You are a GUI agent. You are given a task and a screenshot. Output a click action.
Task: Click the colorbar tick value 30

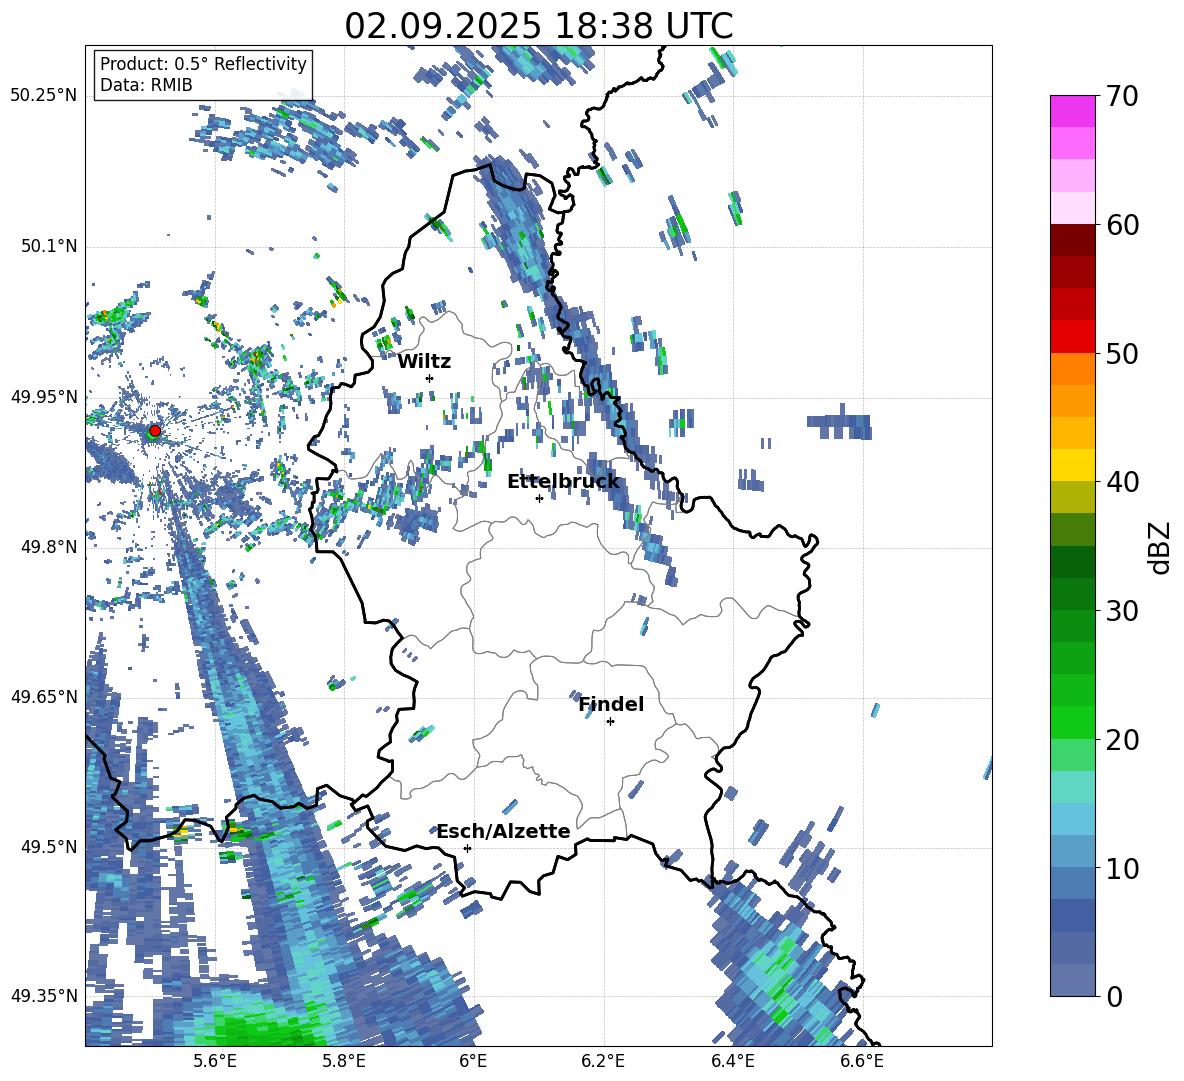pyautogui.click(x=1122, y=611)
